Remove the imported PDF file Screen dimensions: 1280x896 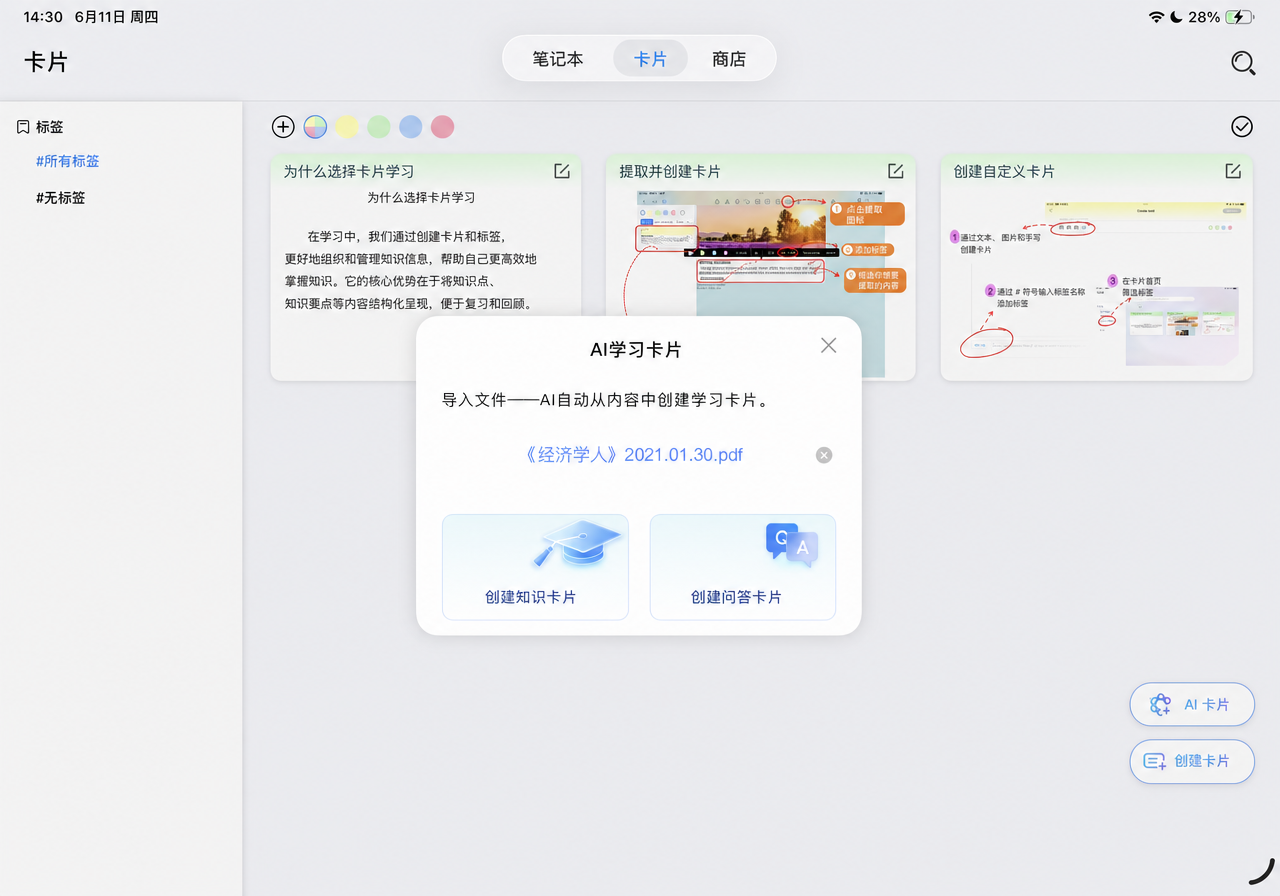[x=824, y=455]
